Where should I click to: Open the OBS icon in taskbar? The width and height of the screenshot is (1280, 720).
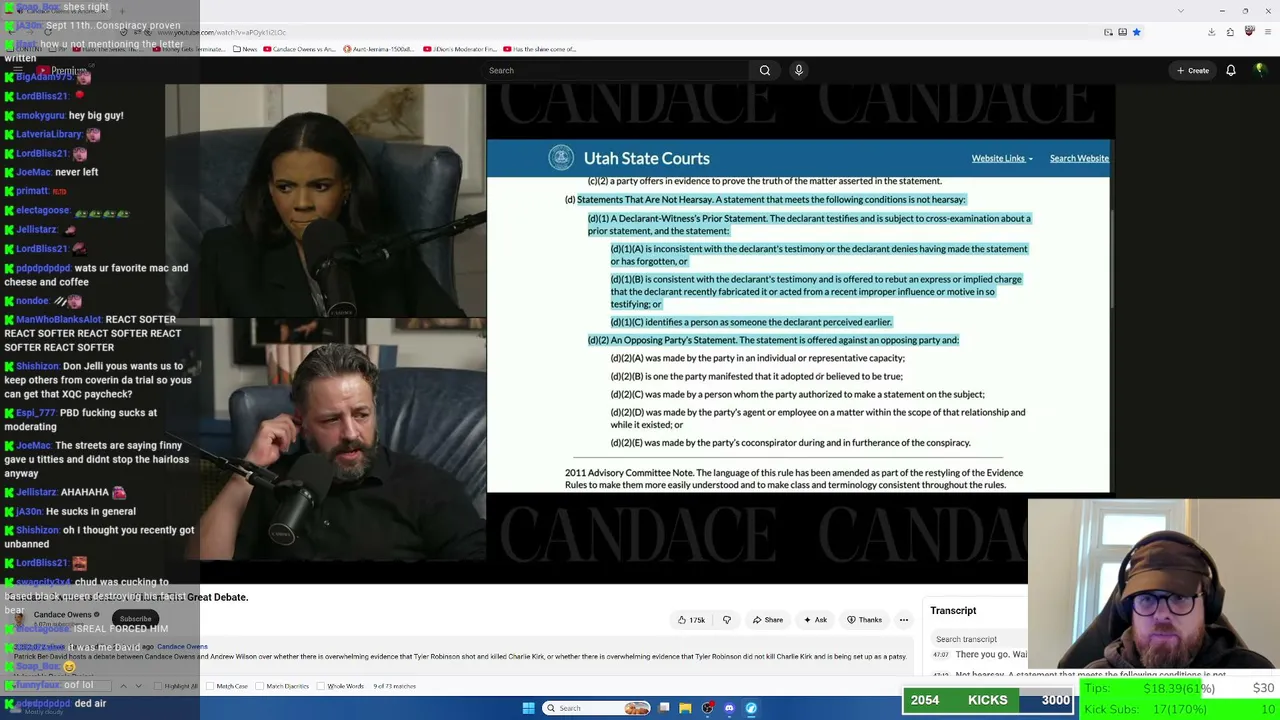coord(707,708)
